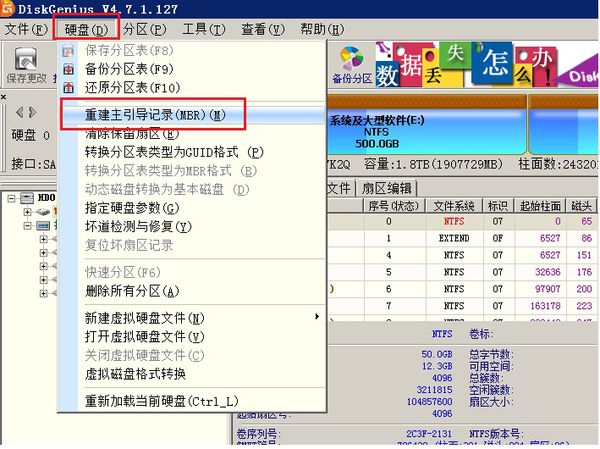Screen dimensions: 600x449
Task: Open the 帮助(H) menu
Action: click(322, 29)
